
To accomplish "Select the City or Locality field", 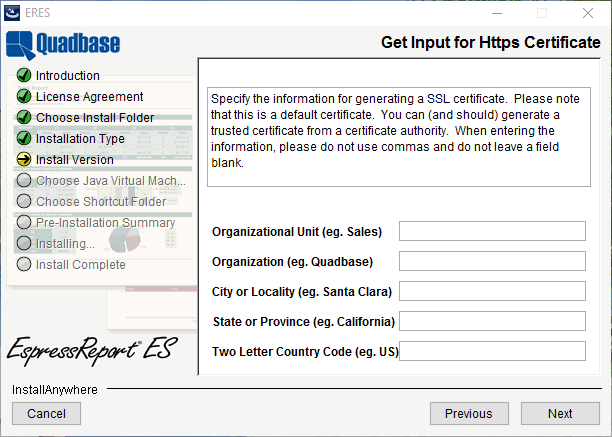I will point(492,291).
